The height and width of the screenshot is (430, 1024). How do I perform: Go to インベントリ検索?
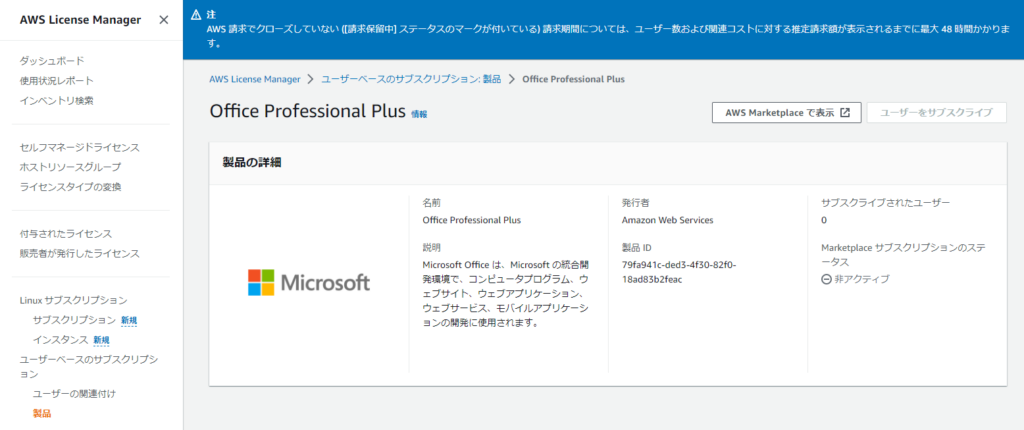pos(57,101)
